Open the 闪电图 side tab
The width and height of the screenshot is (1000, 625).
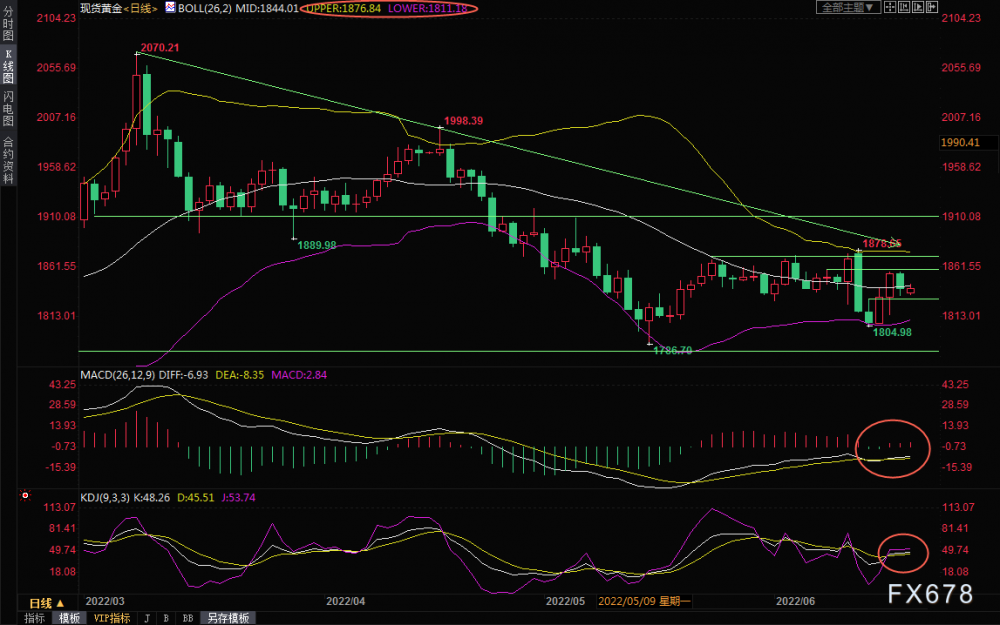[x=8, y=109]
